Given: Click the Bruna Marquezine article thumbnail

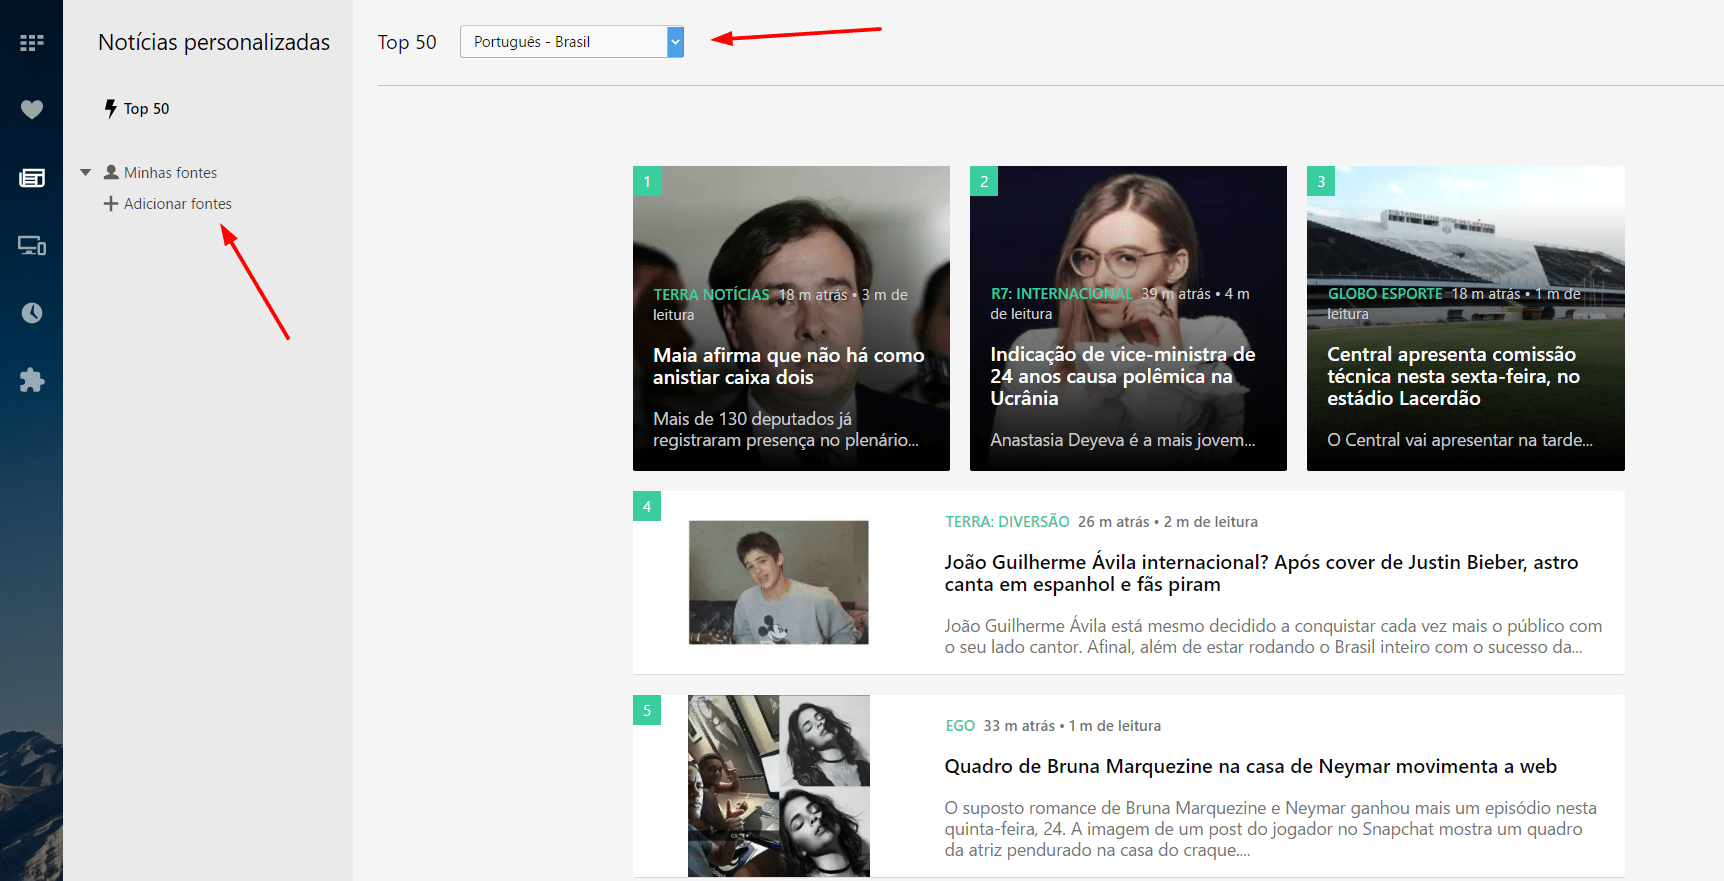Looking at the screenshot, I should coord(779,786).
